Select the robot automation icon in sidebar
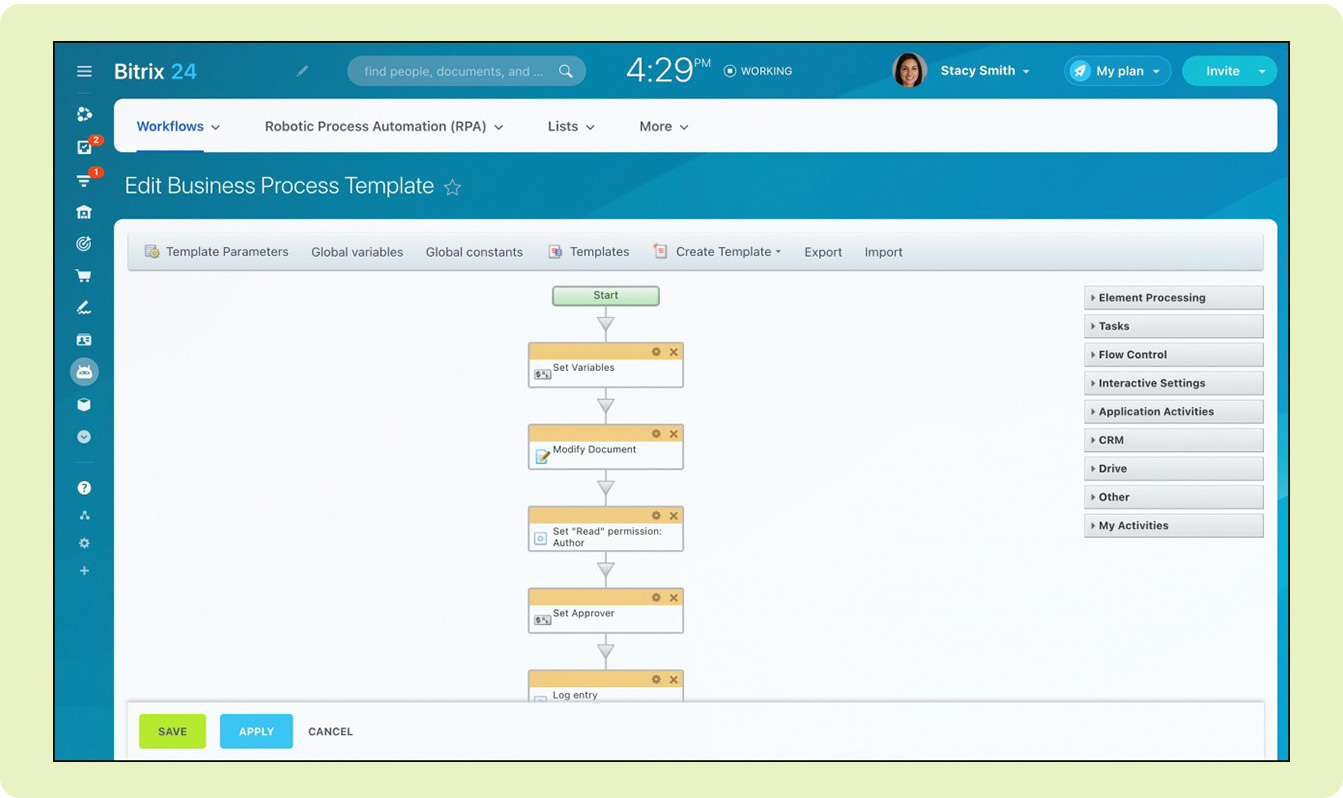 tap(84, 372)
